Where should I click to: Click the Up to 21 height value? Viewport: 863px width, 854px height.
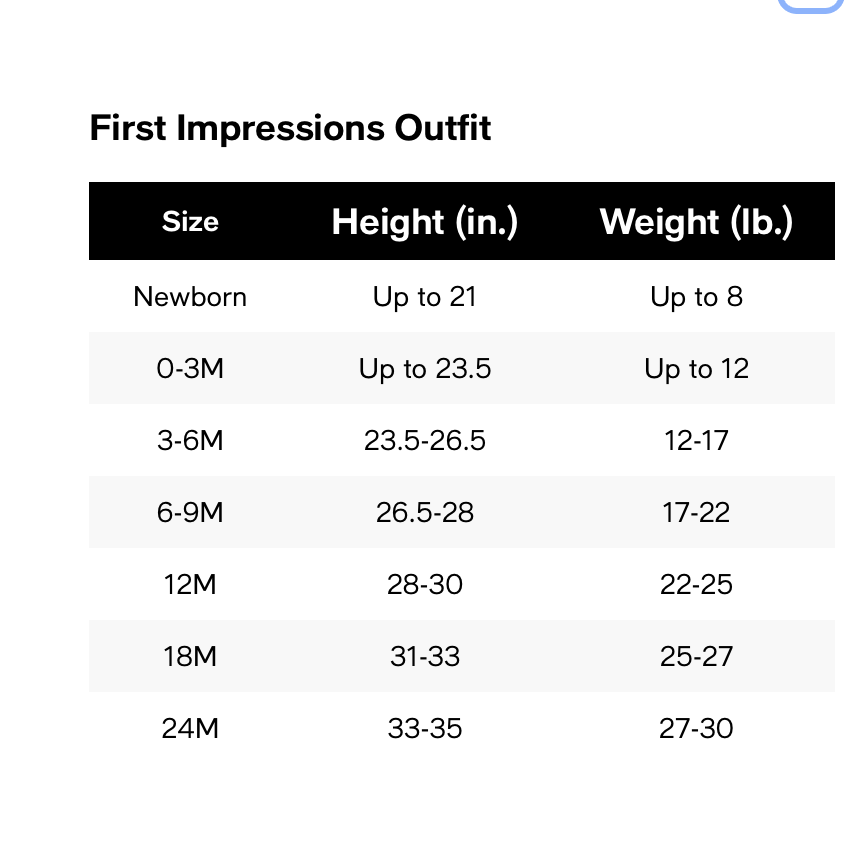pyautogui.click(x=424, y=298)
